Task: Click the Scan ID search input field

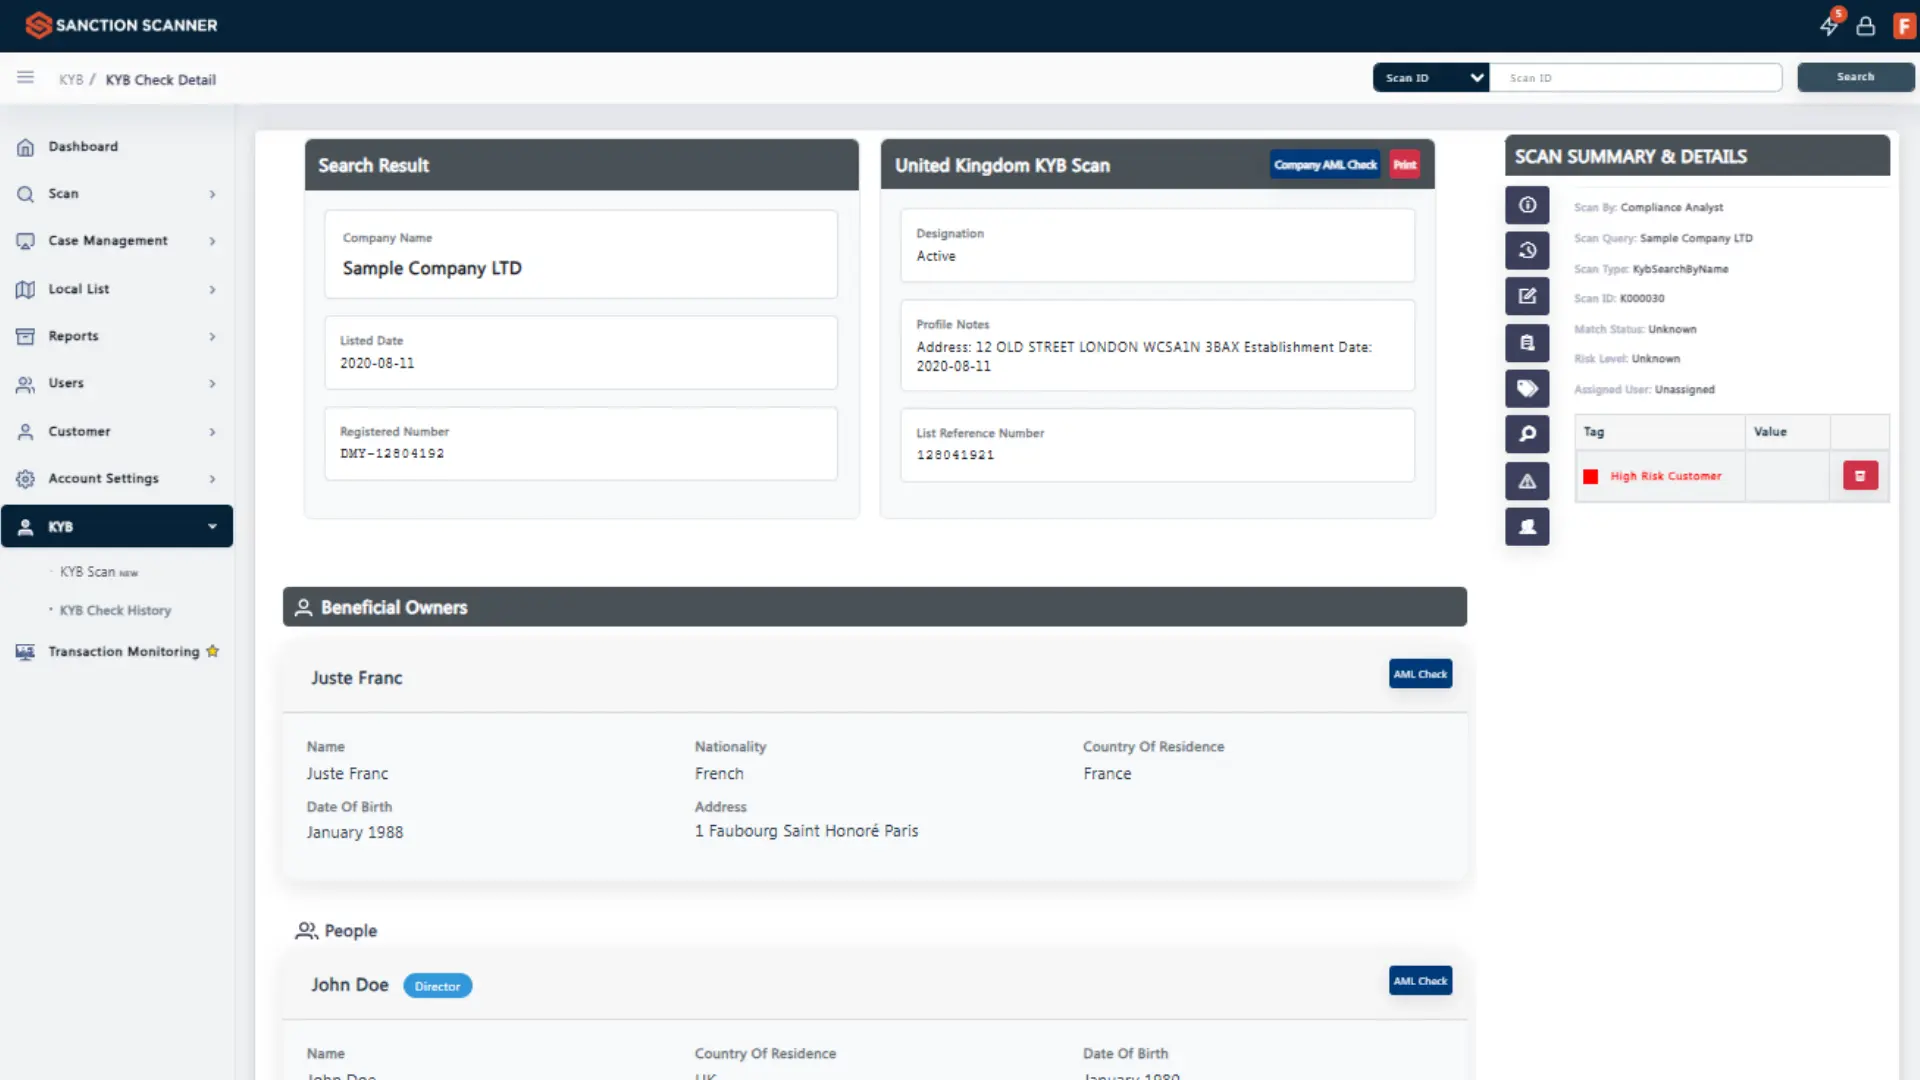Action: coord(1636,78)
